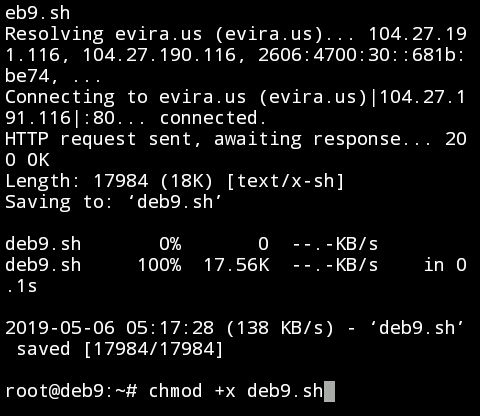
Task: Click the saved [17984/17984] text
Action: pyautogui.click(x=120, y=349)
